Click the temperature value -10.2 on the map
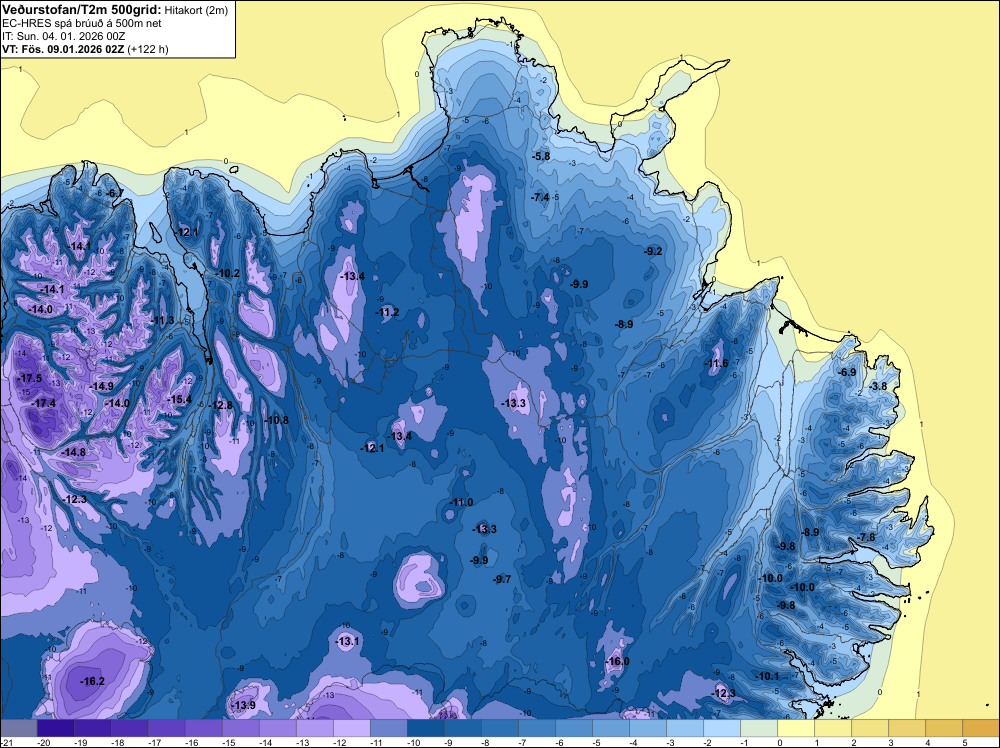The image size is (1000, 748). (228, 274)
